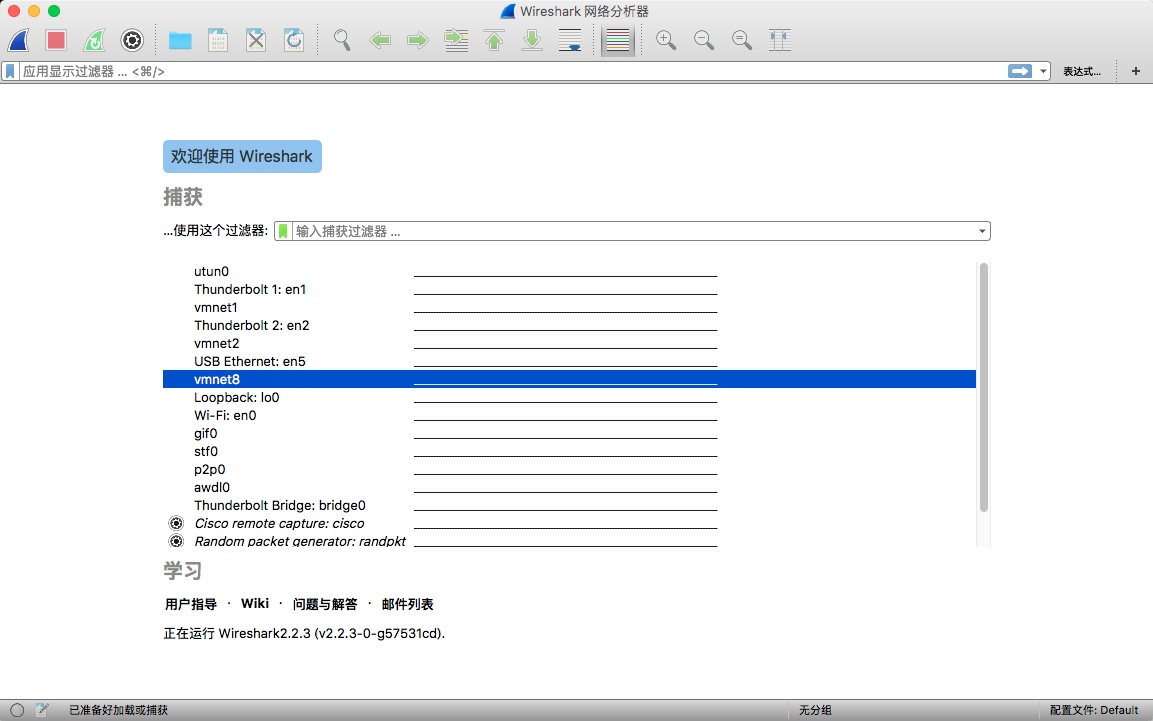This screenshot has width=1153, height=721.
Task: Zoom in the main window text
Action: 666,40
